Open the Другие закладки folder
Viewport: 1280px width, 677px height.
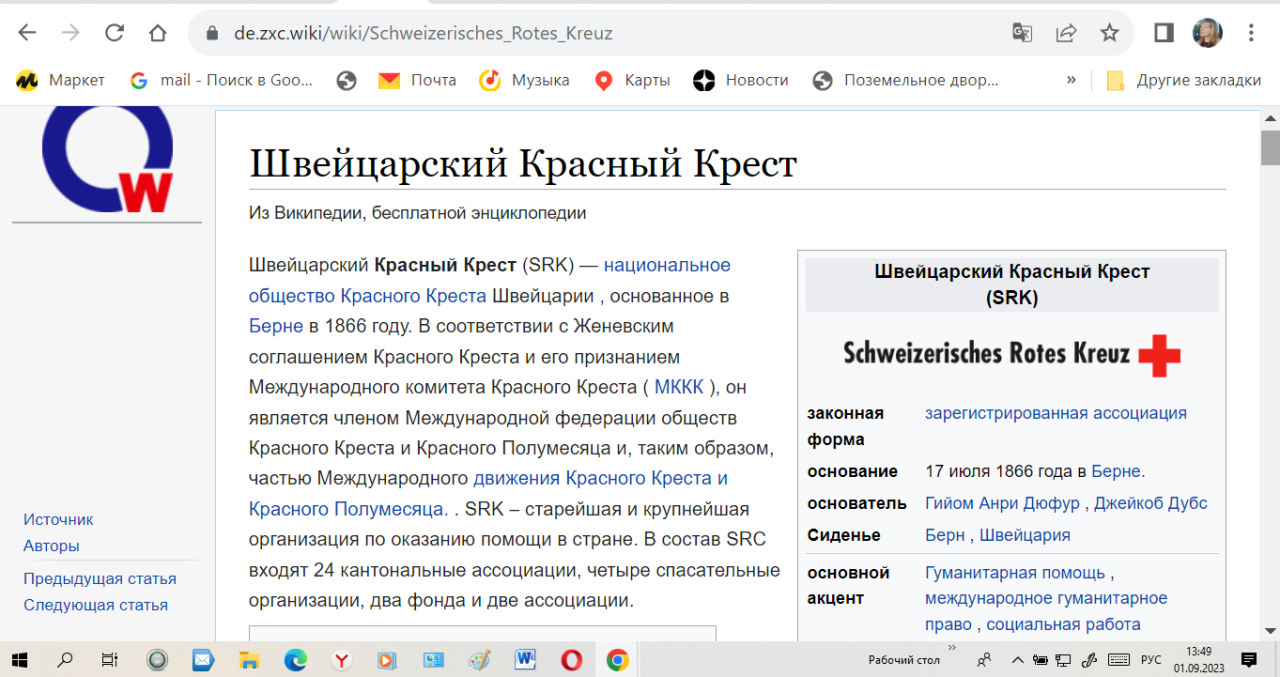[x=1184, y=81]
